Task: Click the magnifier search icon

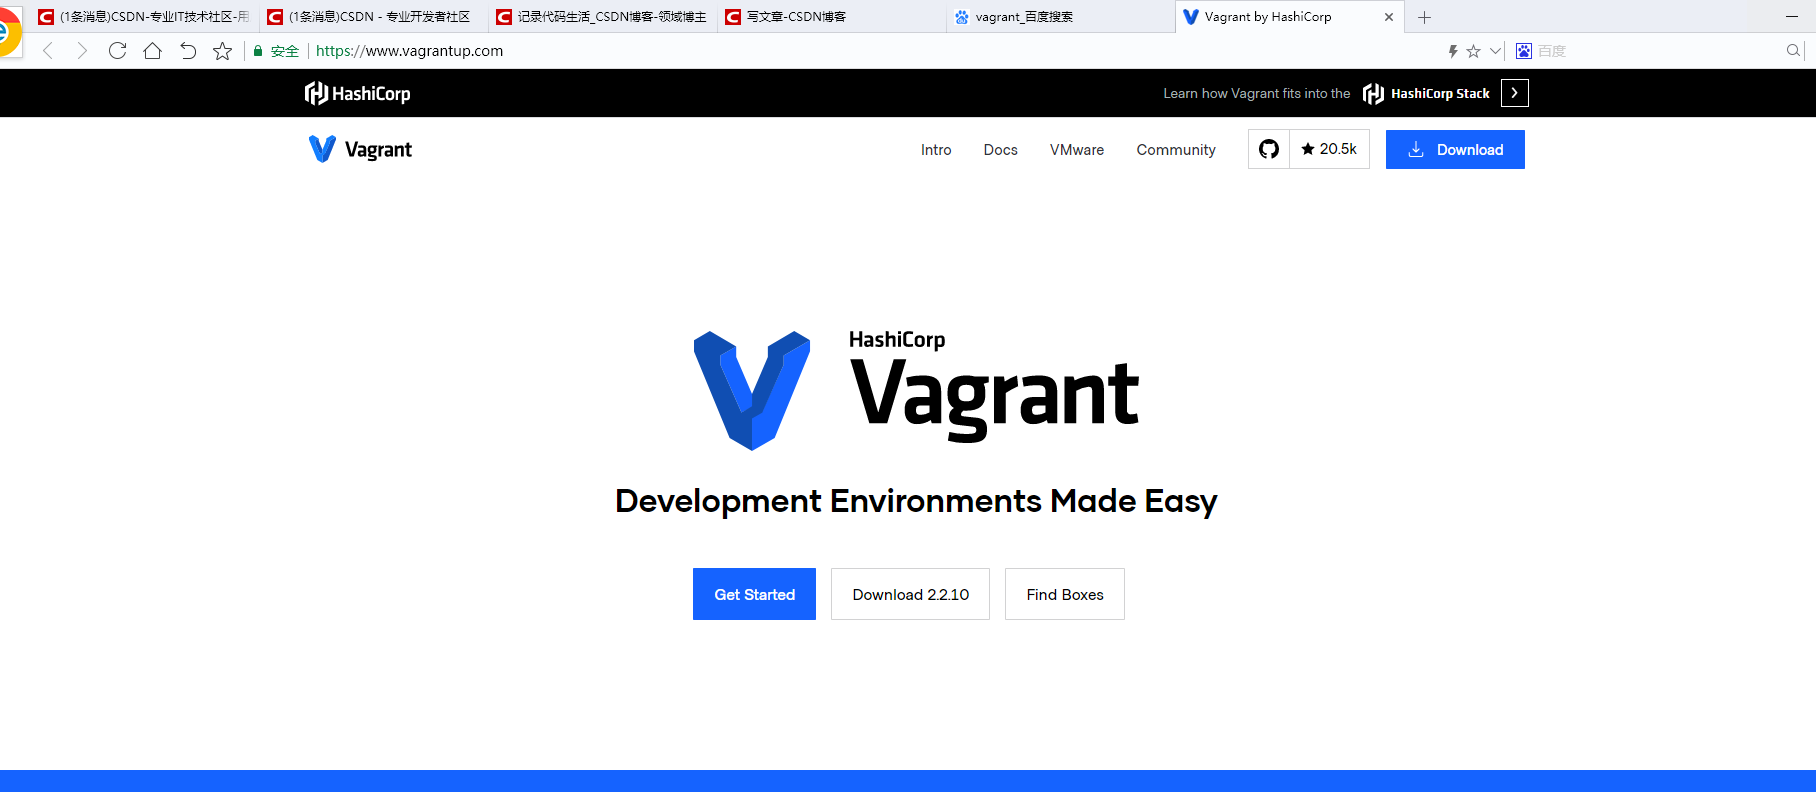Action: (1793, 51)
